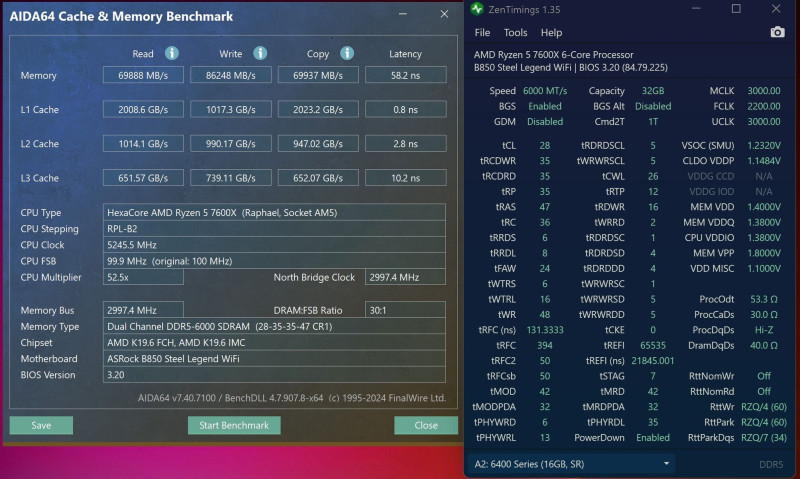Open the Help menu in ZenTimings
Image resolution: width=800 pixels, height=479 pixels.
pos(551,33)
